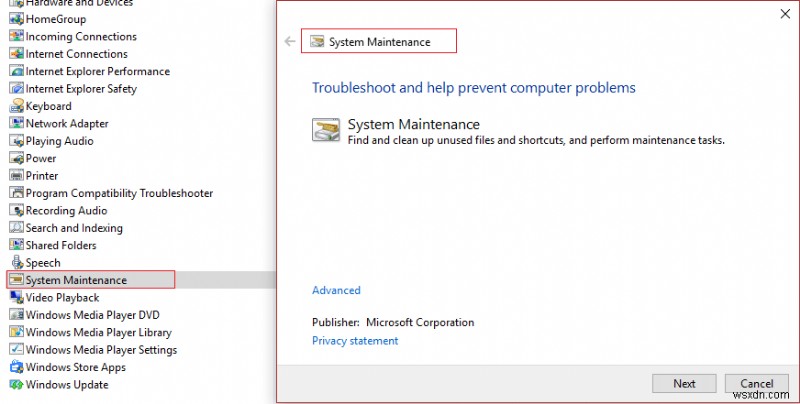The height and width of the screenshot is (404, 800).
Task: Click the Playing Audio speaker icon
Action: pos(17,141)
